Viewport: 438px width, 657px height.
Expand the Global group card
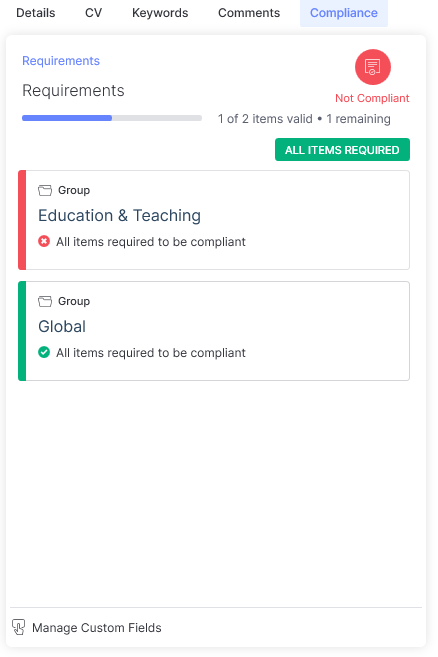(x=214, y=331)
